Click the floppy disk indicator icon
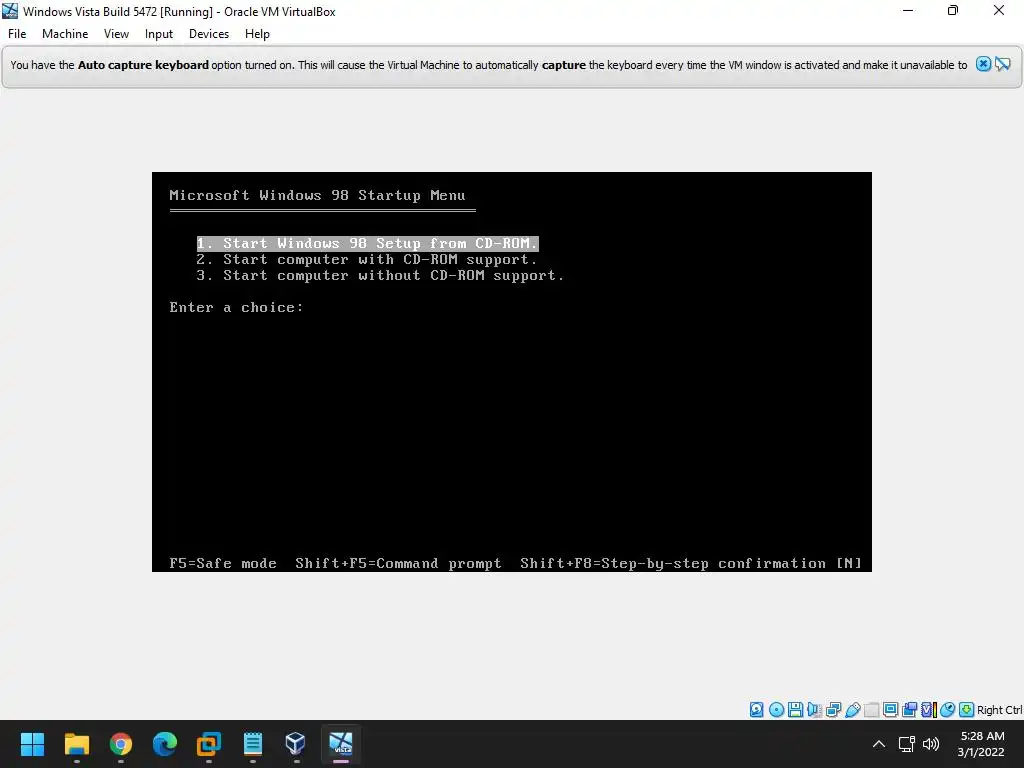The width and height of the screenshot is (1024, 768). (795, 709)
